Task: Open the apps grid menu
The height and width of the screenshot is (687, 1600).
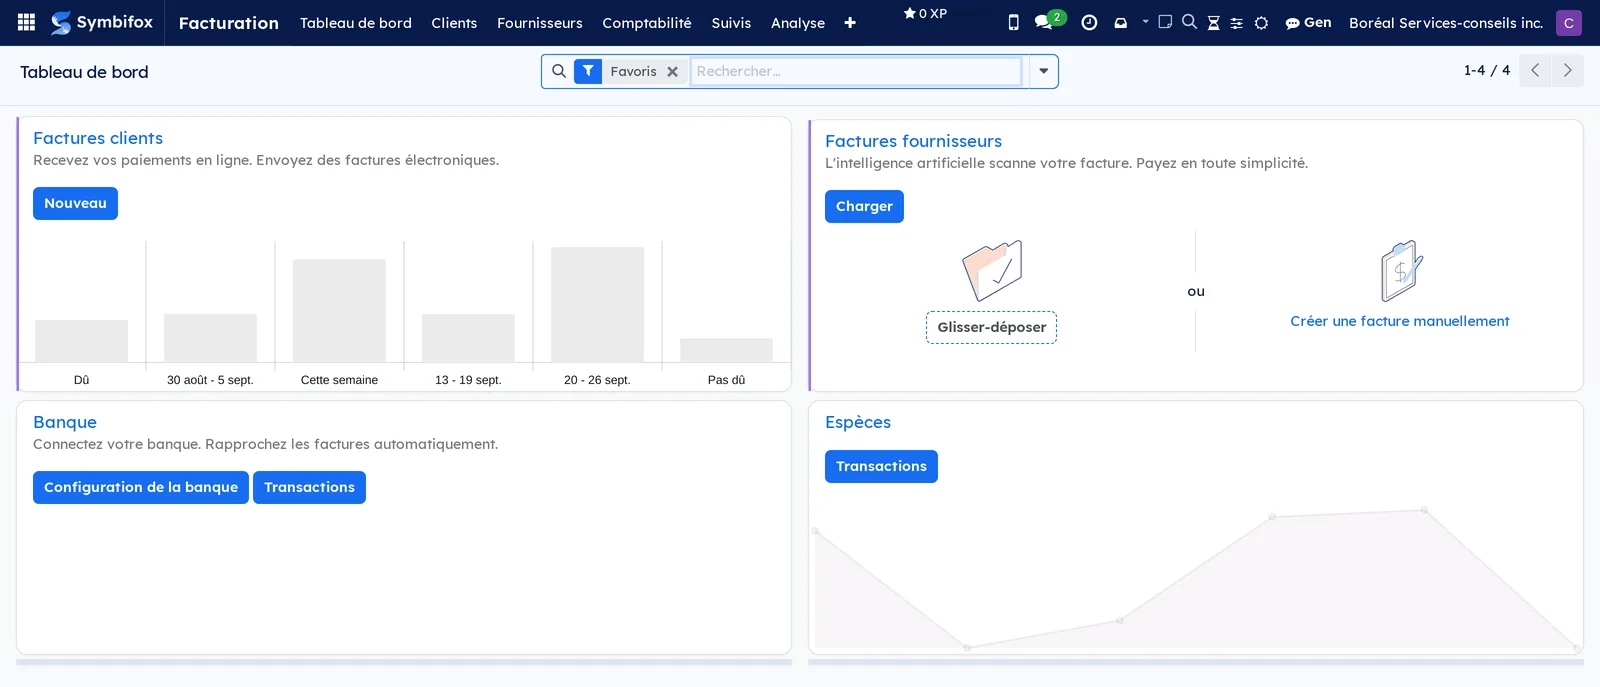Action: pos(27,22)
